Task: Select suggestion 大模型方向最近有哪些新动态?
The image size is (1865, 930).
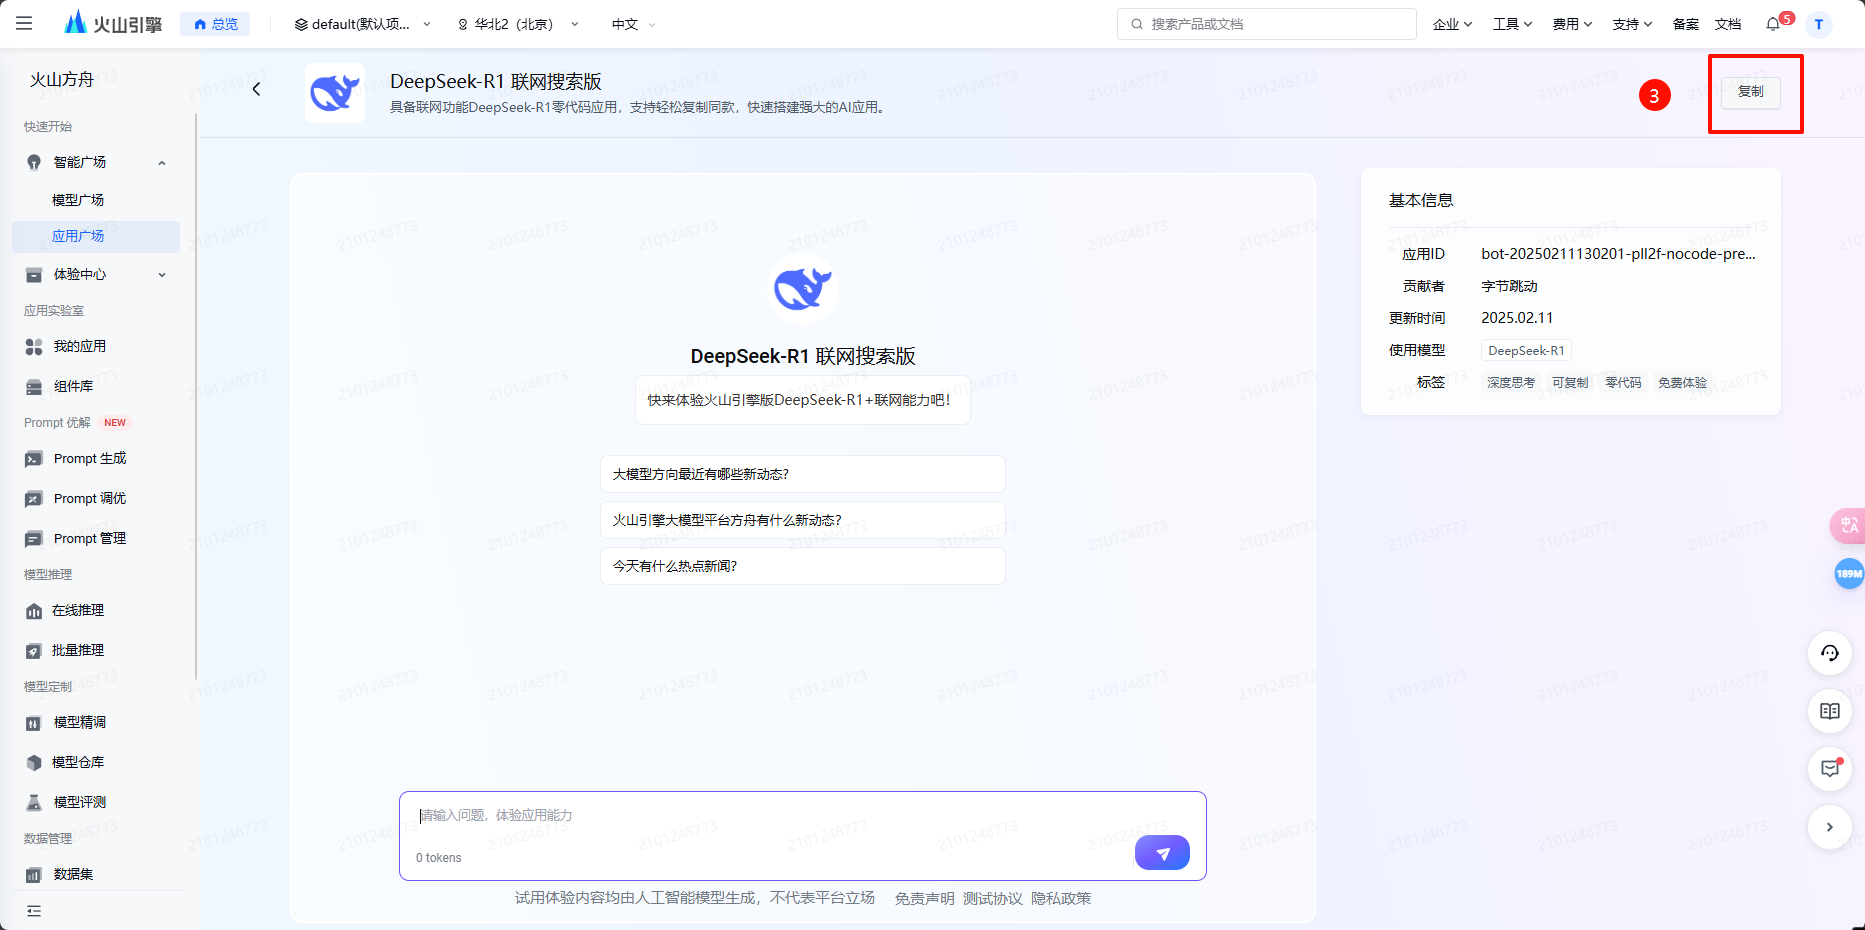Action: [802, 474]
